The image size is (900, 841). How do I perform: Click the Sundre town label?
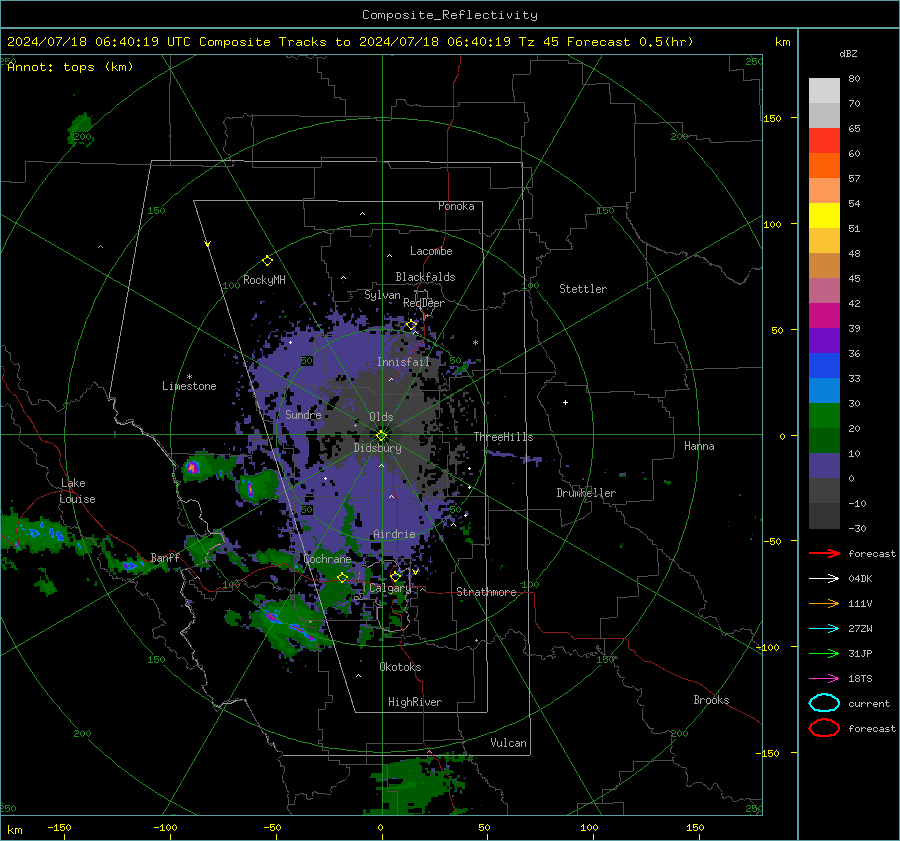coord(303,414)
